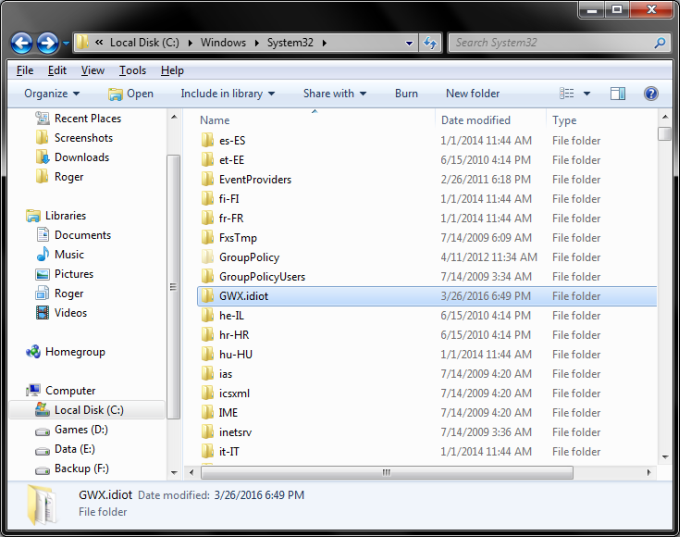Select Local Disk (C:) in address bar
This screenshot has width=680, height=537.
point(144,43)
